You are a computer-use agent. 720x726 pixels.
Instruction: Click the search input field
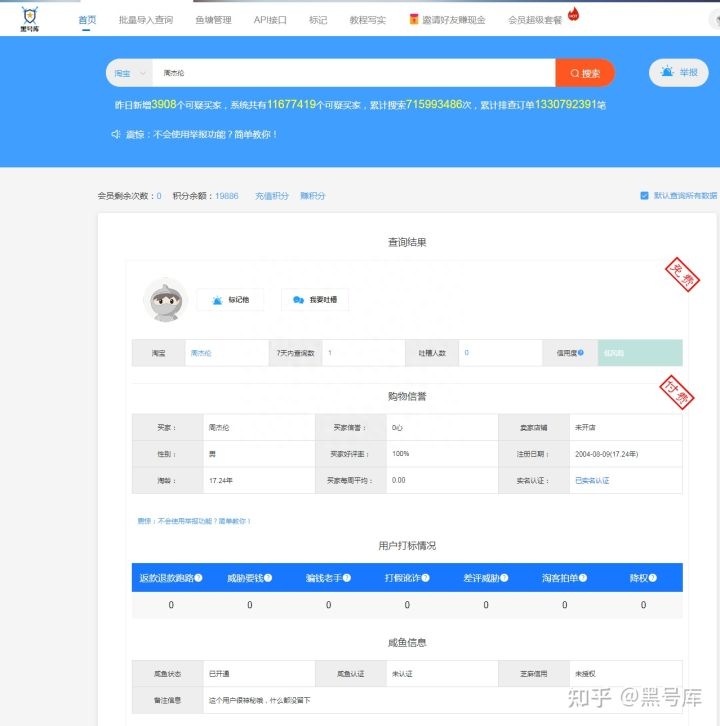click(354, 73)
